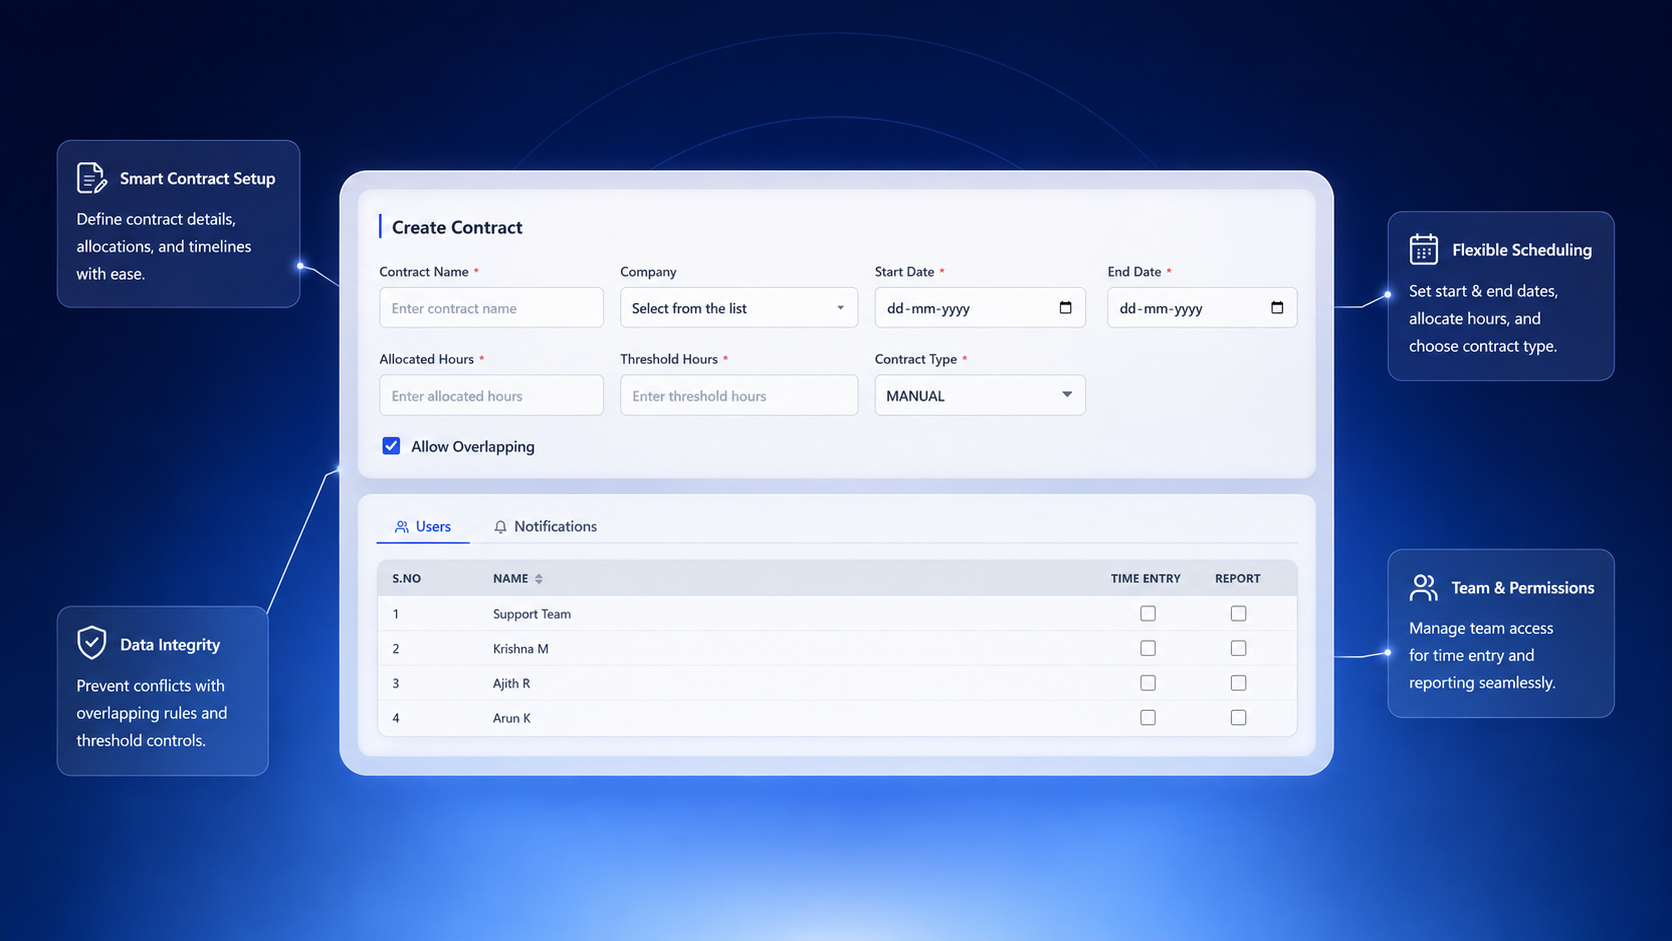Open the Company select dropdown
Image resolution: width=1672 pixels, height=941 pixels.
[739, 308]
